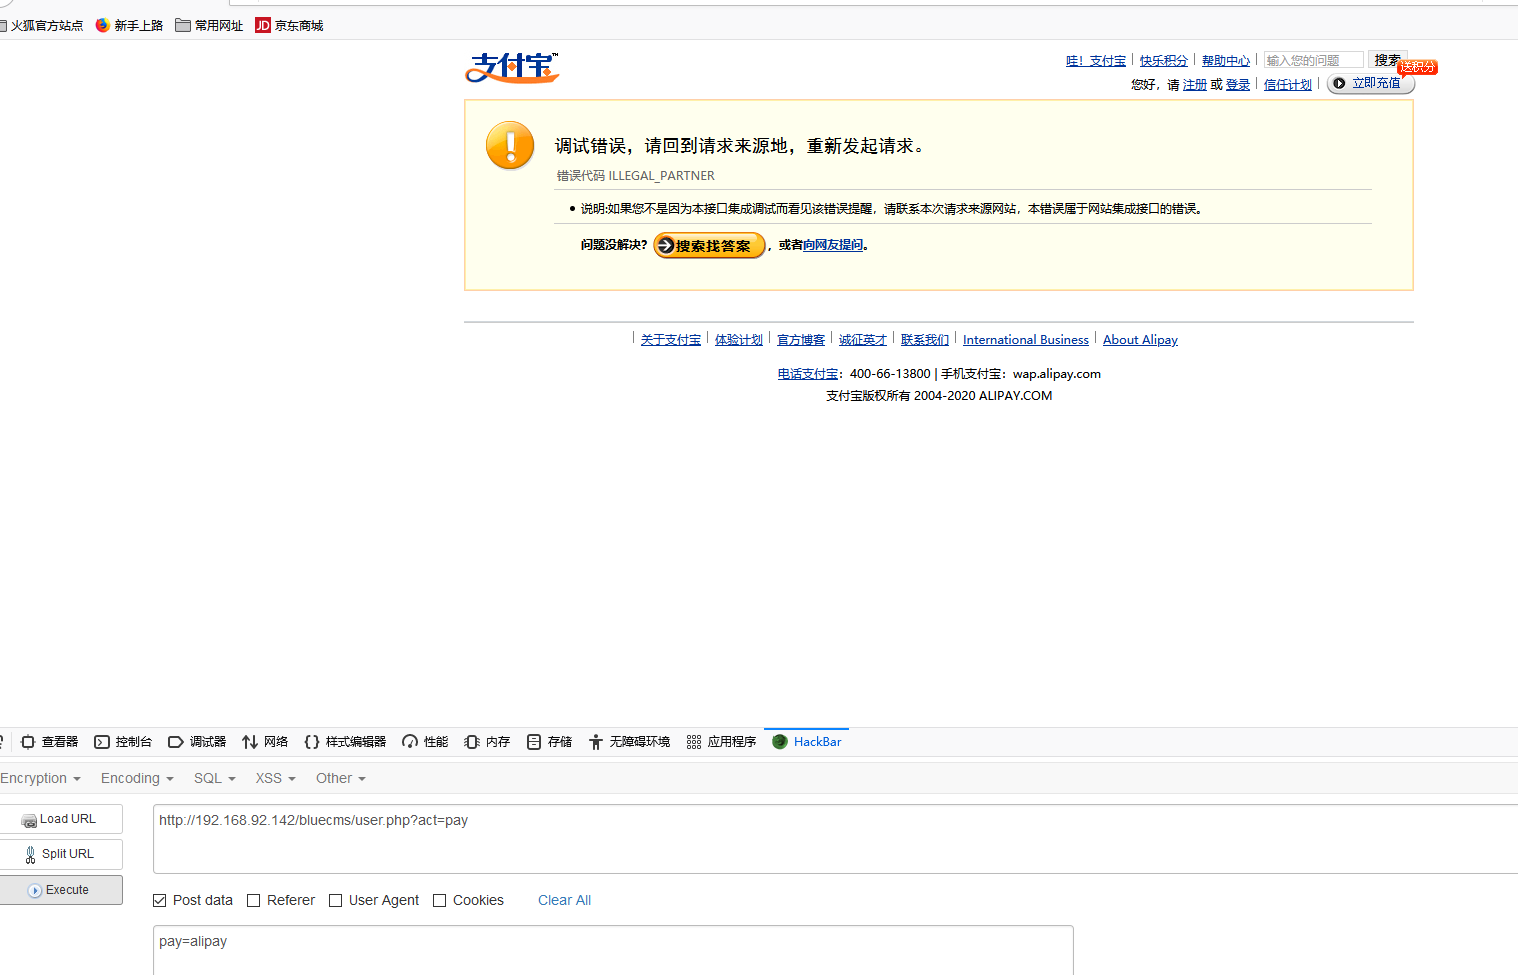Screen dimensions: 1518x975
Task: Open the 联系我们 footer link
Action: tap(925, 340)
